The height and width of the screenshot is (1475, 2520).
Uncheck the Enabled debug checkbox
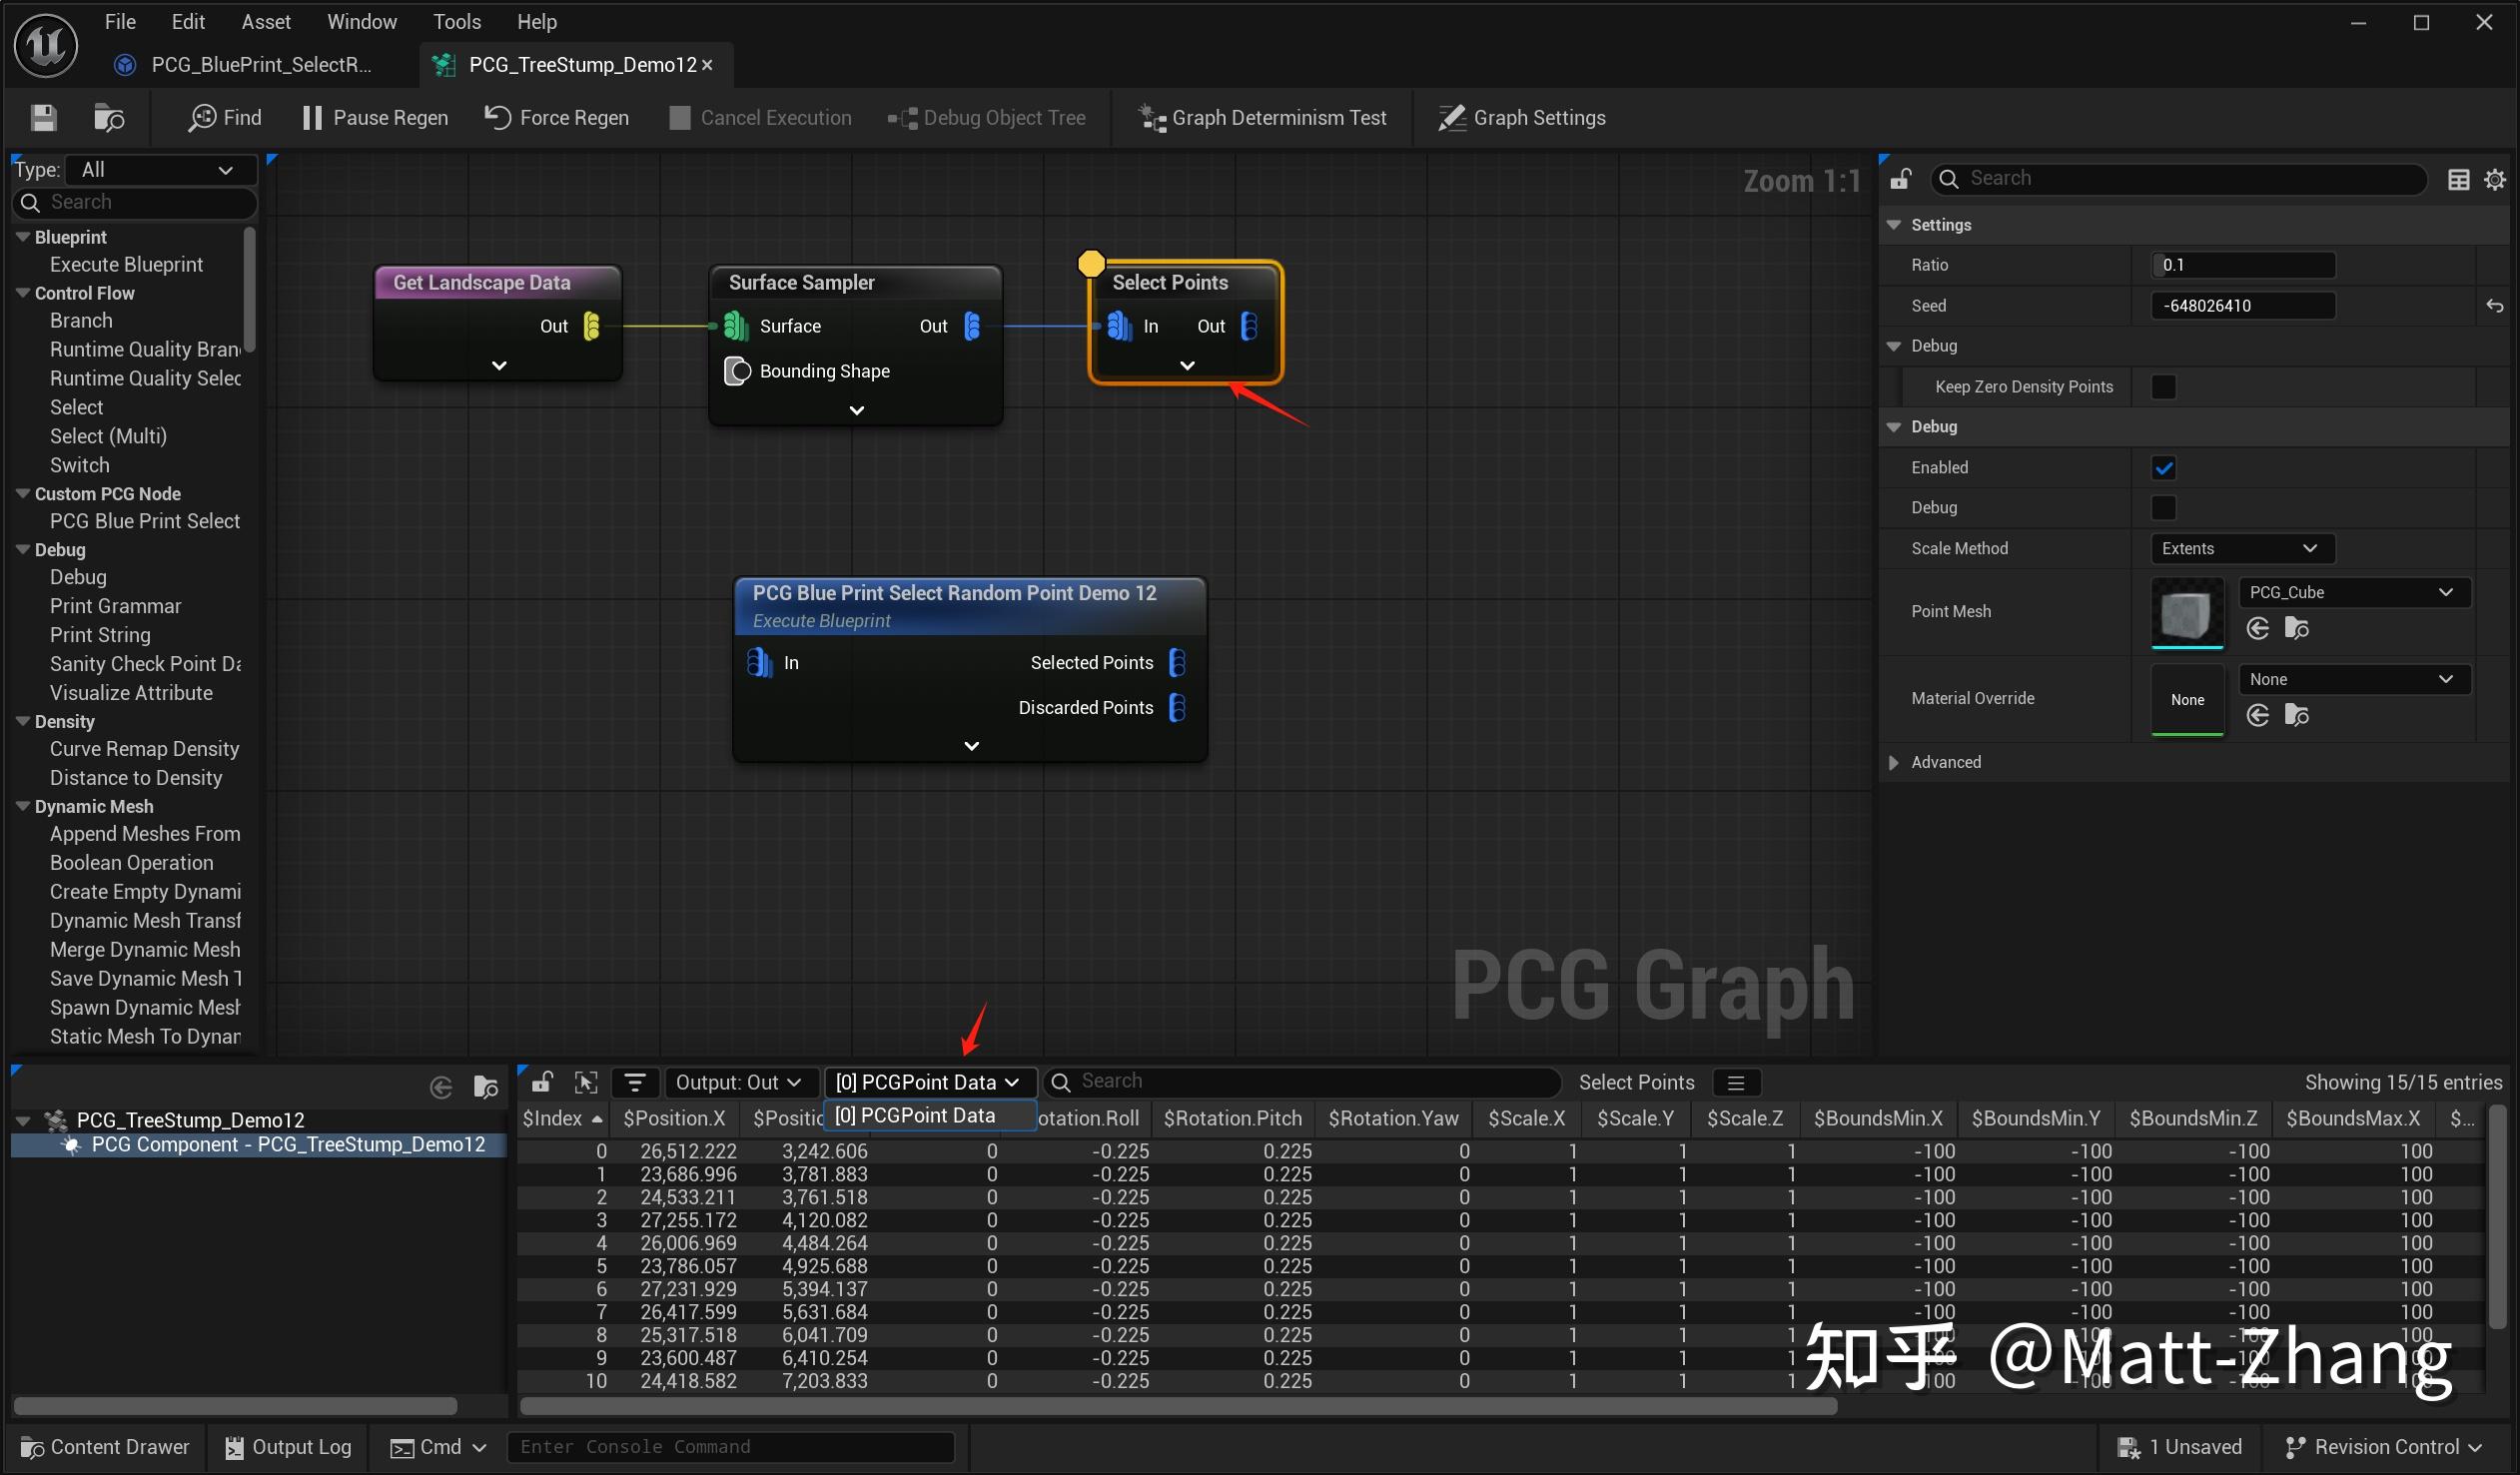(x=2163, y=468)
